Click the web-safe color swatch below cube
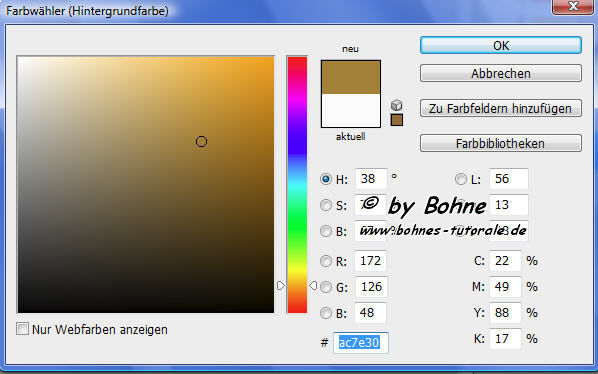The height and width of the screenshot is (374, 598). (x=397, y=120)
